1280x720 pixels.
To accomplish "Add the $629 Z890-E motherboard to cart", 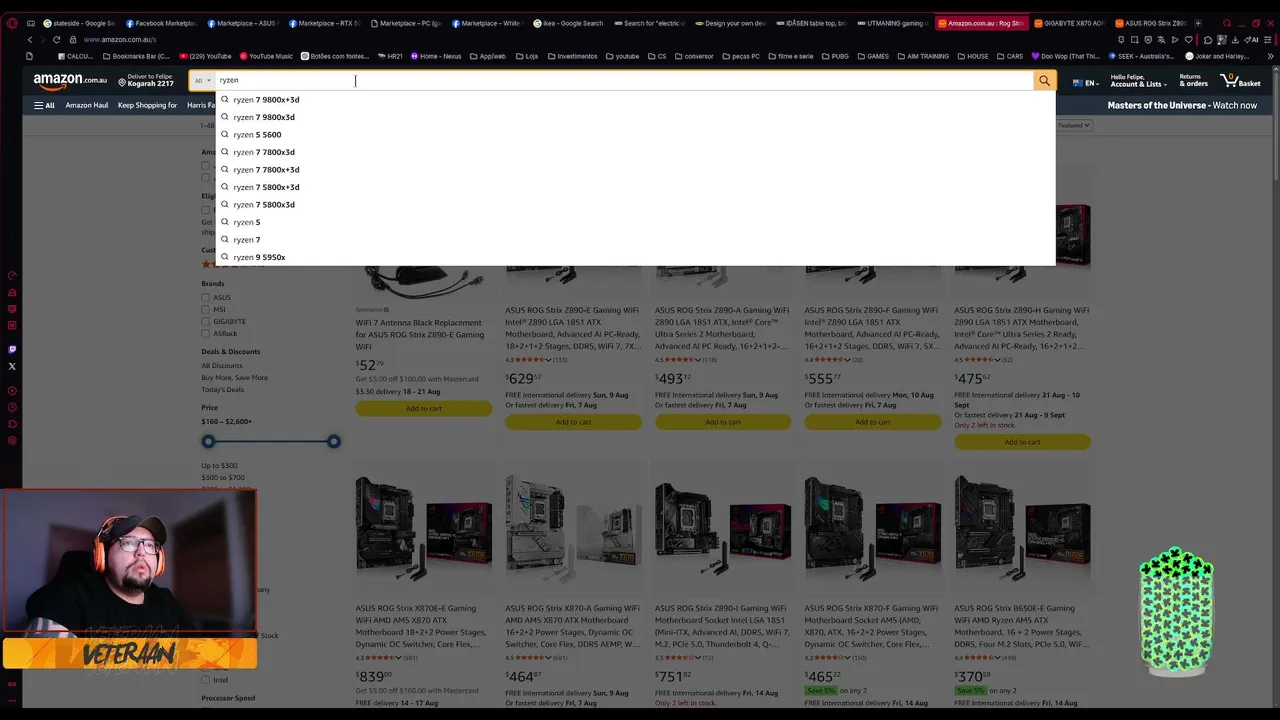I will coord(573,422).
